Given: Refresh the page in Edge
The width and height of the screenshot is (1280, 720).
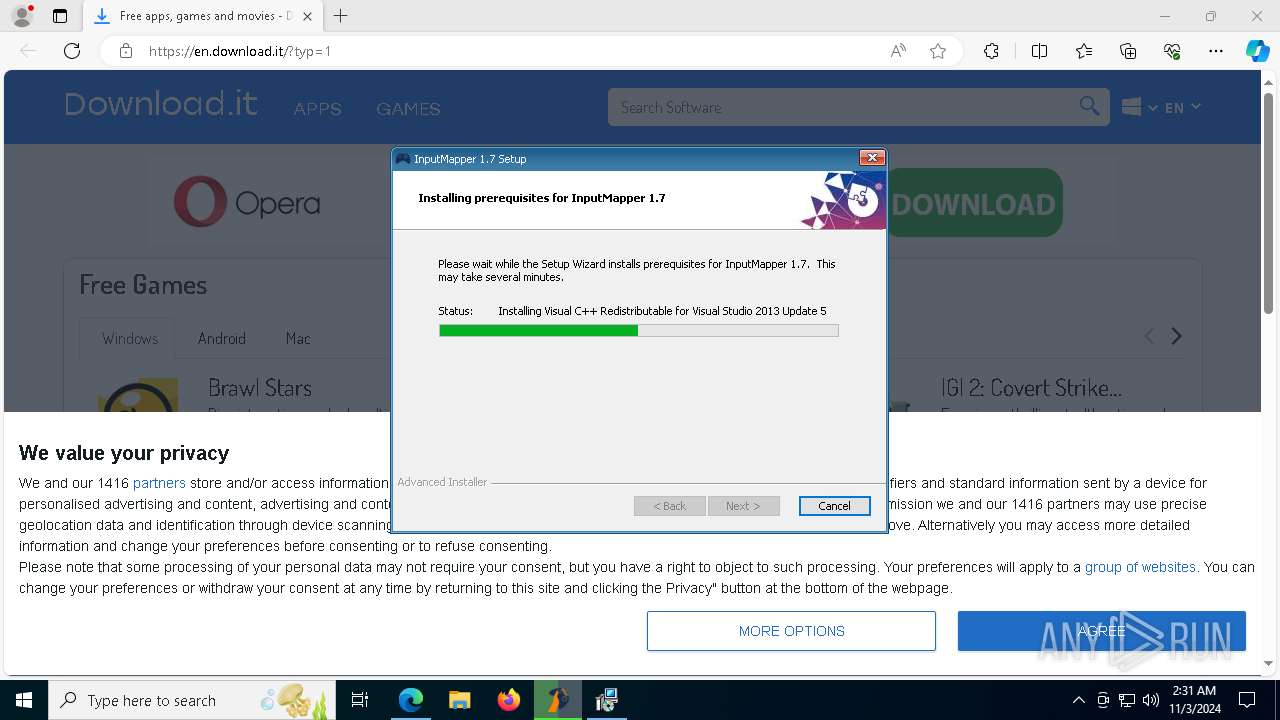Looking at the screenshot, I should tap(72, 51).
